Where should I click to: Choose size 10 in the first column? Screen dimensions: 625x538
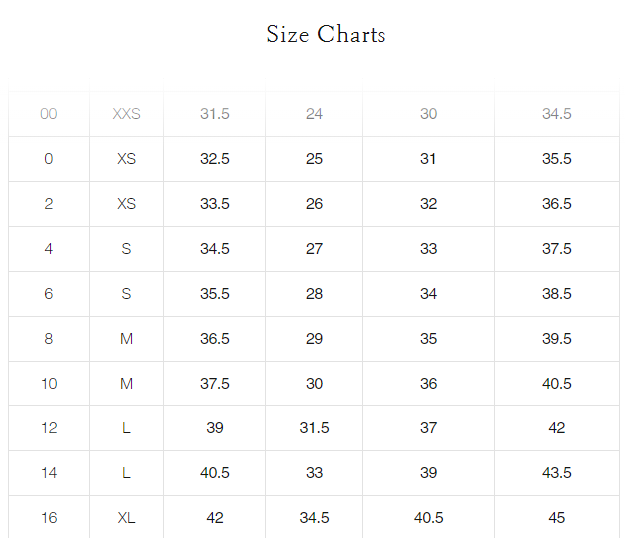49,384
